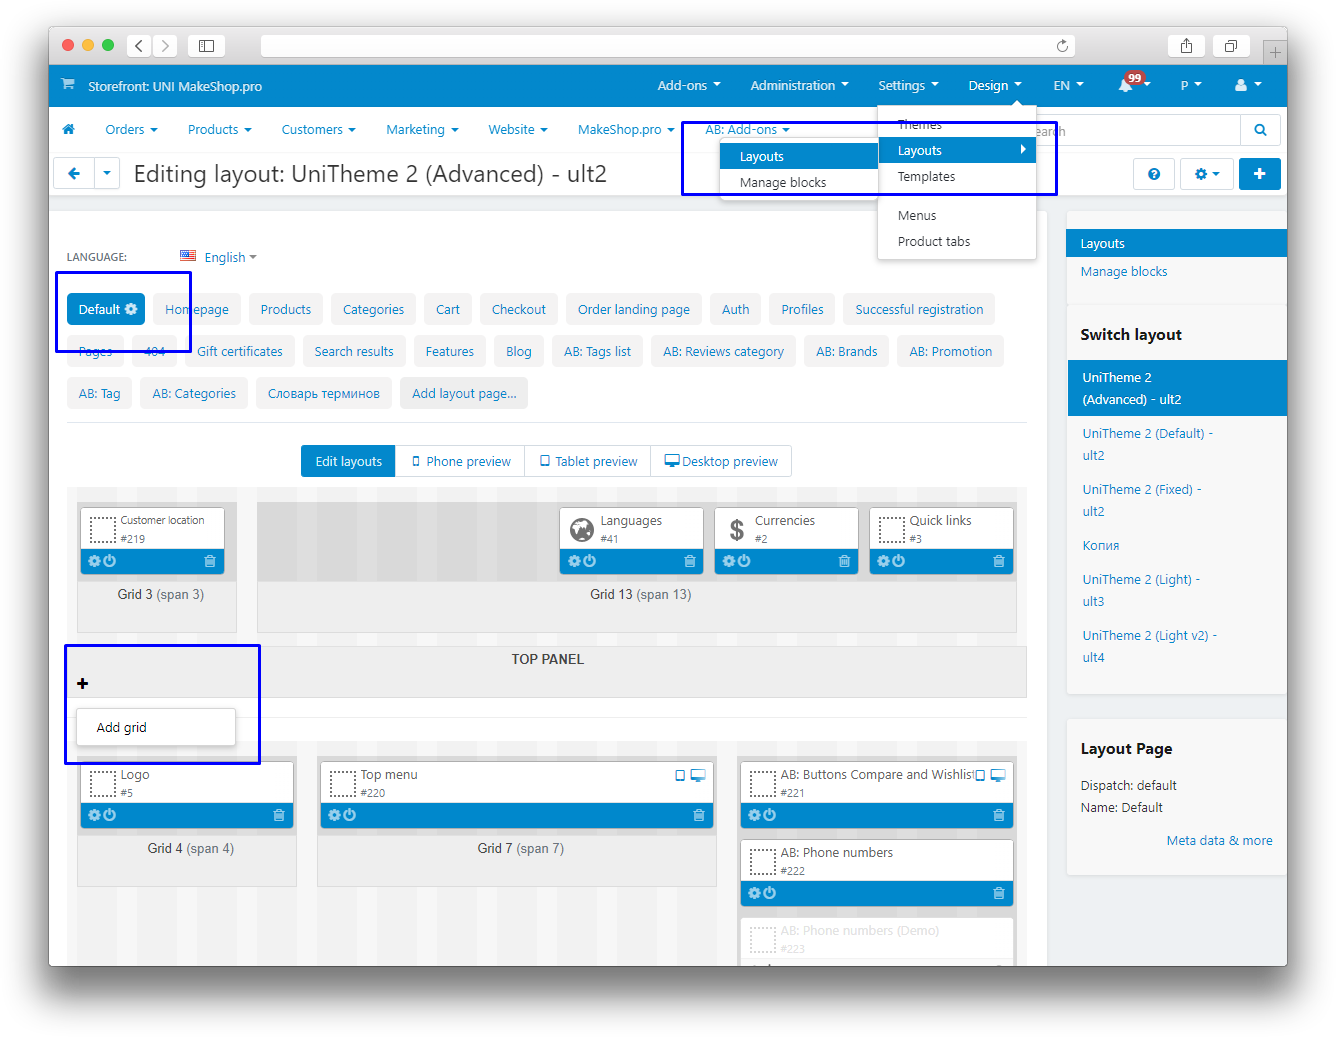Click the home icon in the navigation bar
1336x1037 pixels.
[68, 129]
